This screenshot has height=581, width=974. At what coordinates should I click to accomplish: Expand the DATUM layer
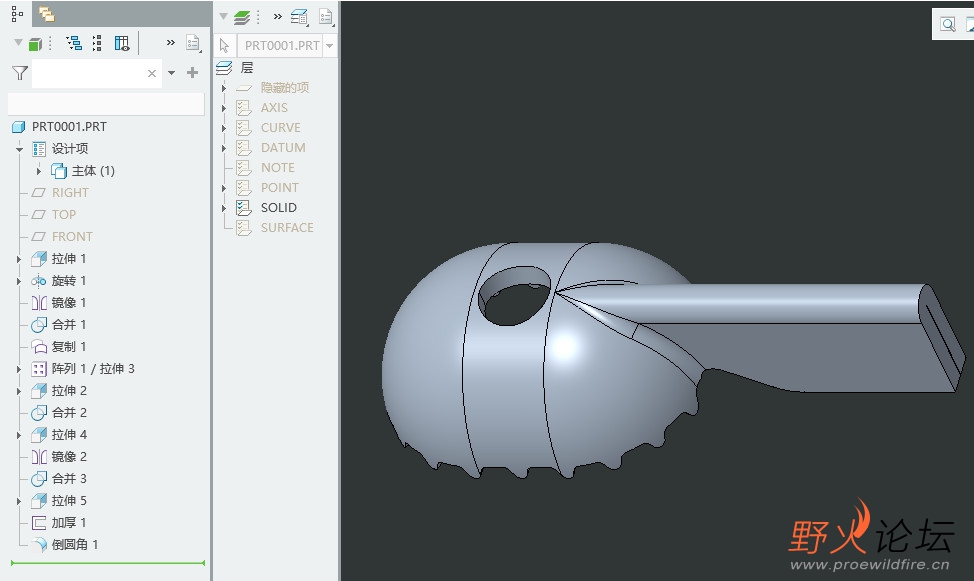click(224, 148)
